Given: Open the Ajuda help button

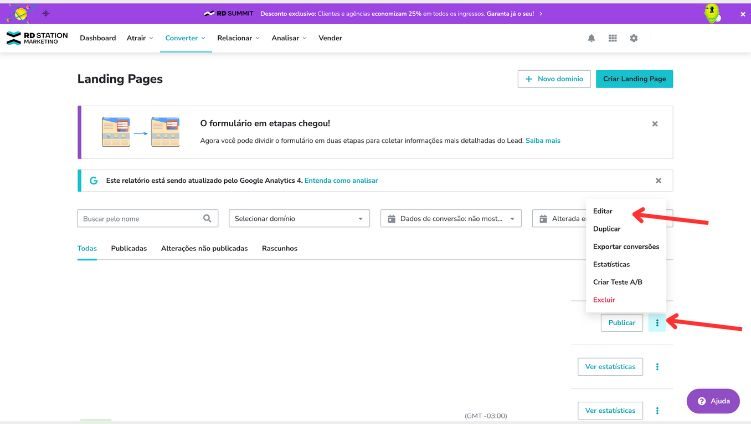Looking at the screenshot, I should coord(713,401).
